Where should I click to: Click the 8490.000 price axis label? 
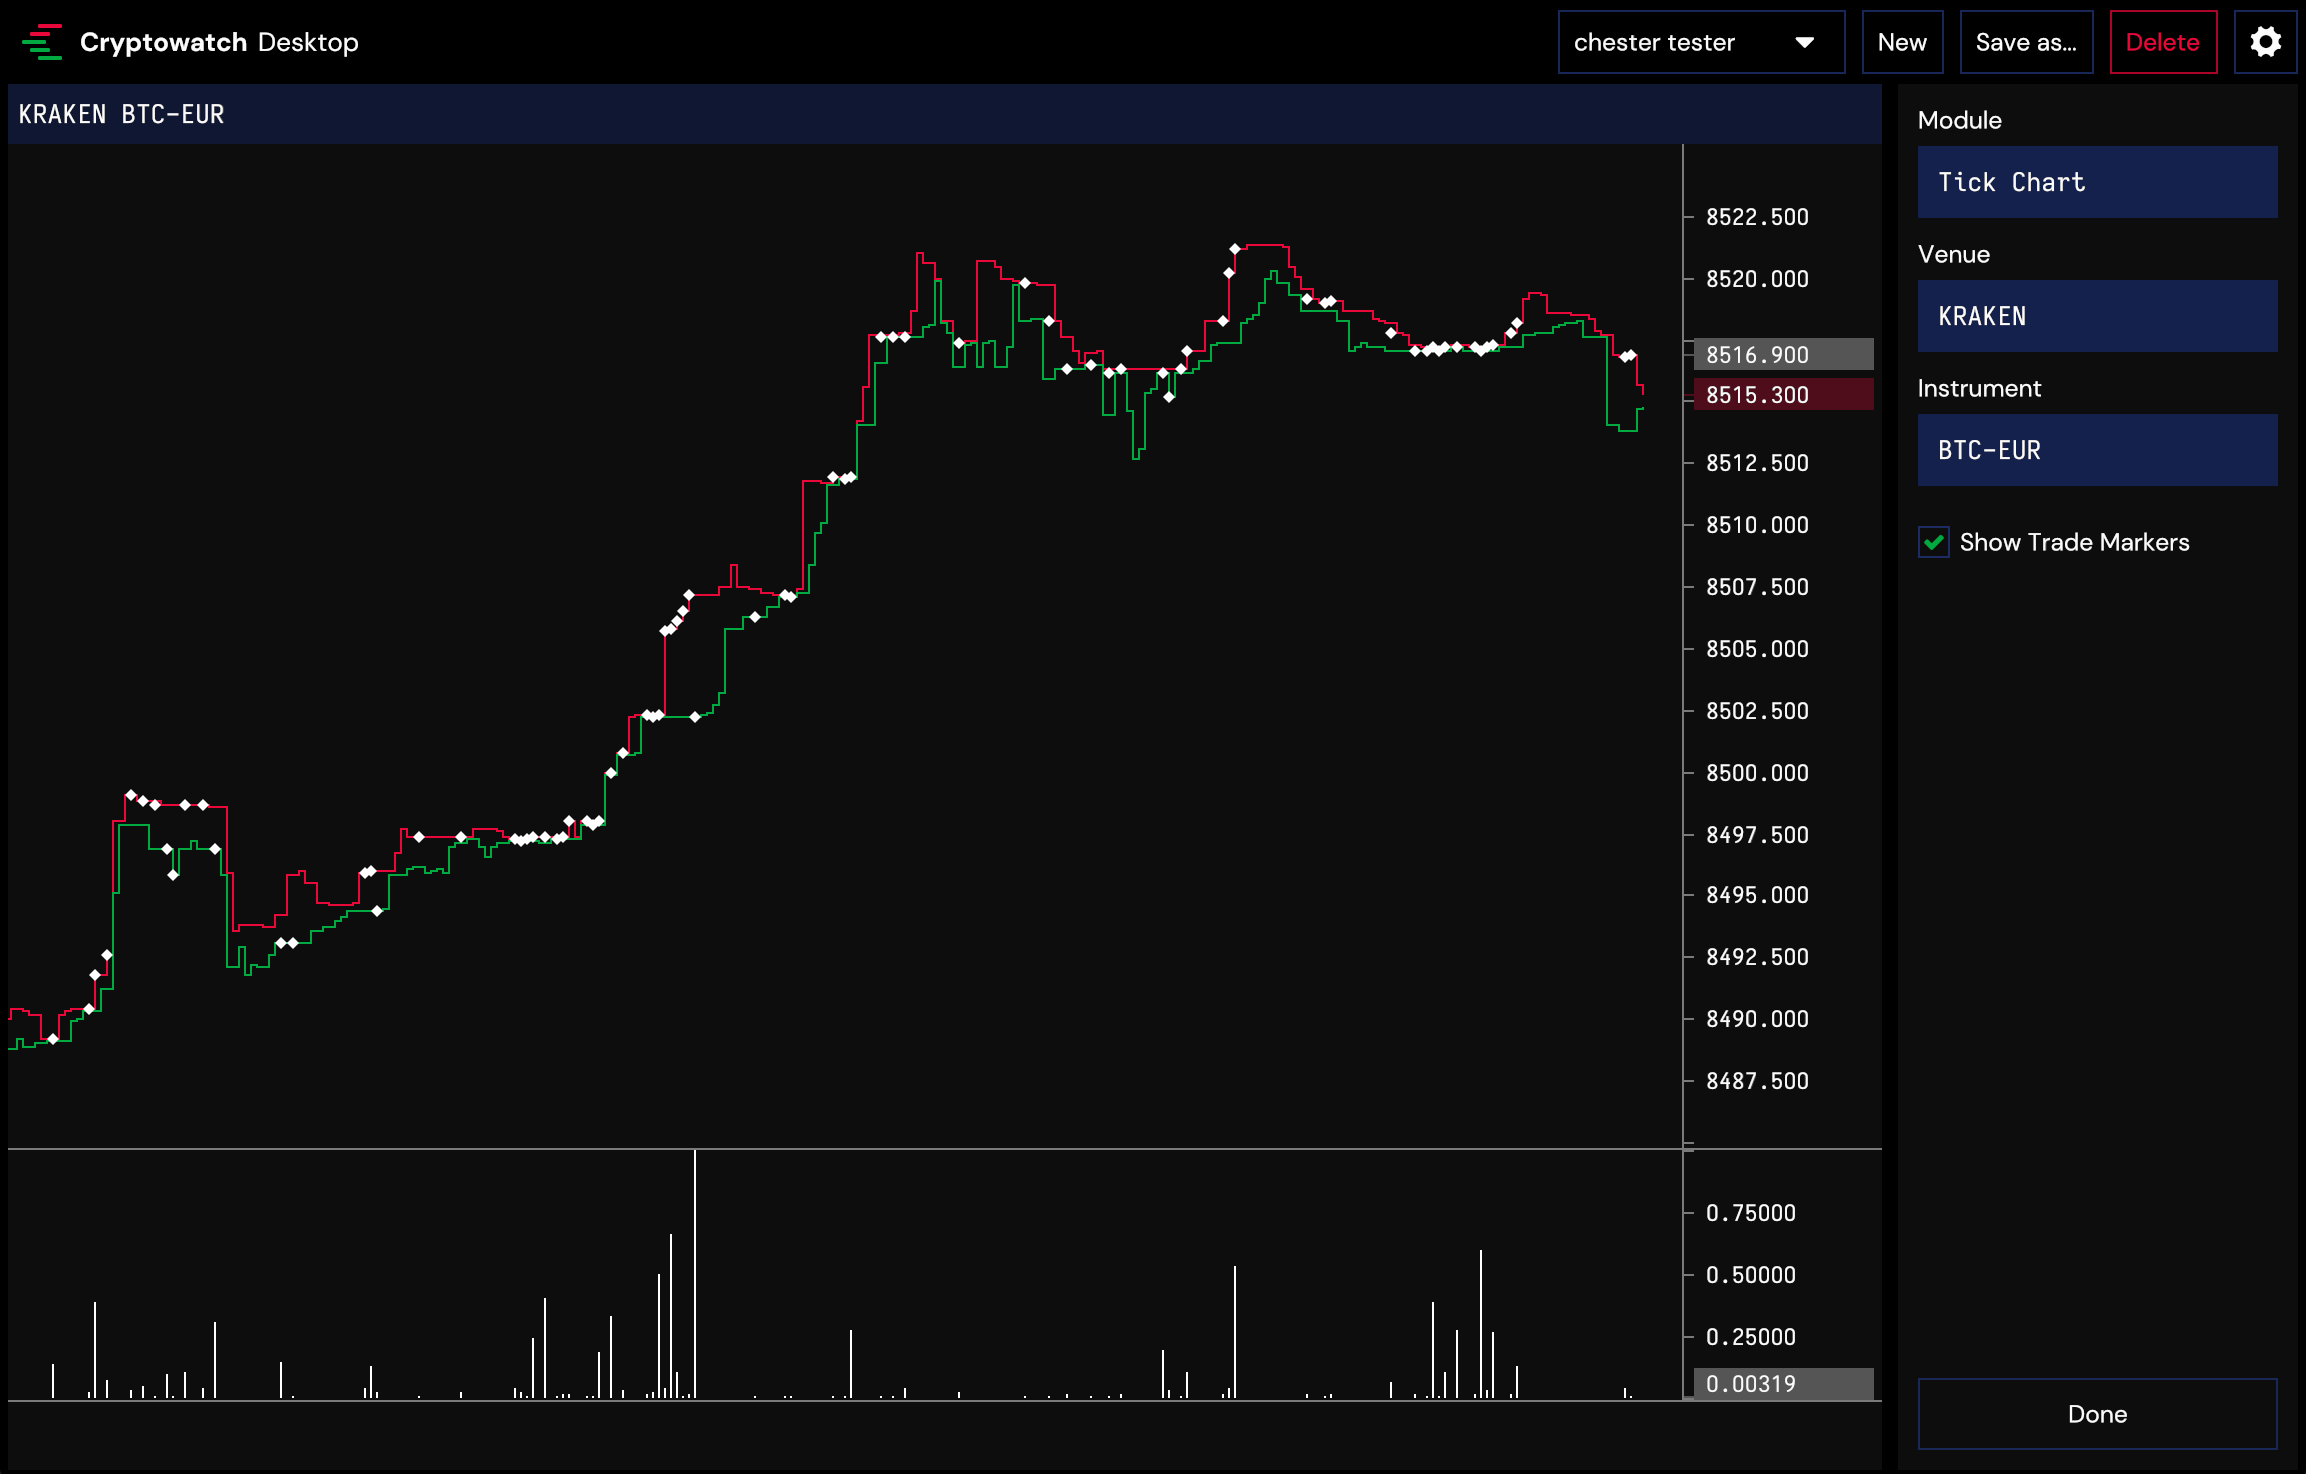click(1757, 1019)
